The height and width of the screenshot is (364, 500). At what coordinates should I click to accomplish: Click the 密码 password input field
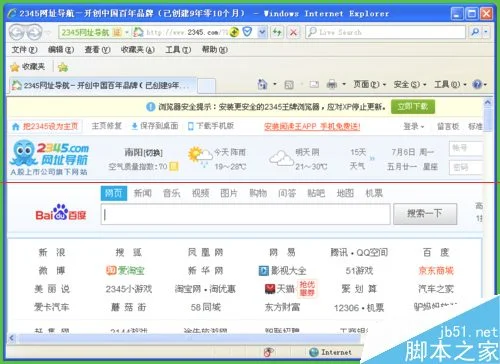tap(466, 167)
